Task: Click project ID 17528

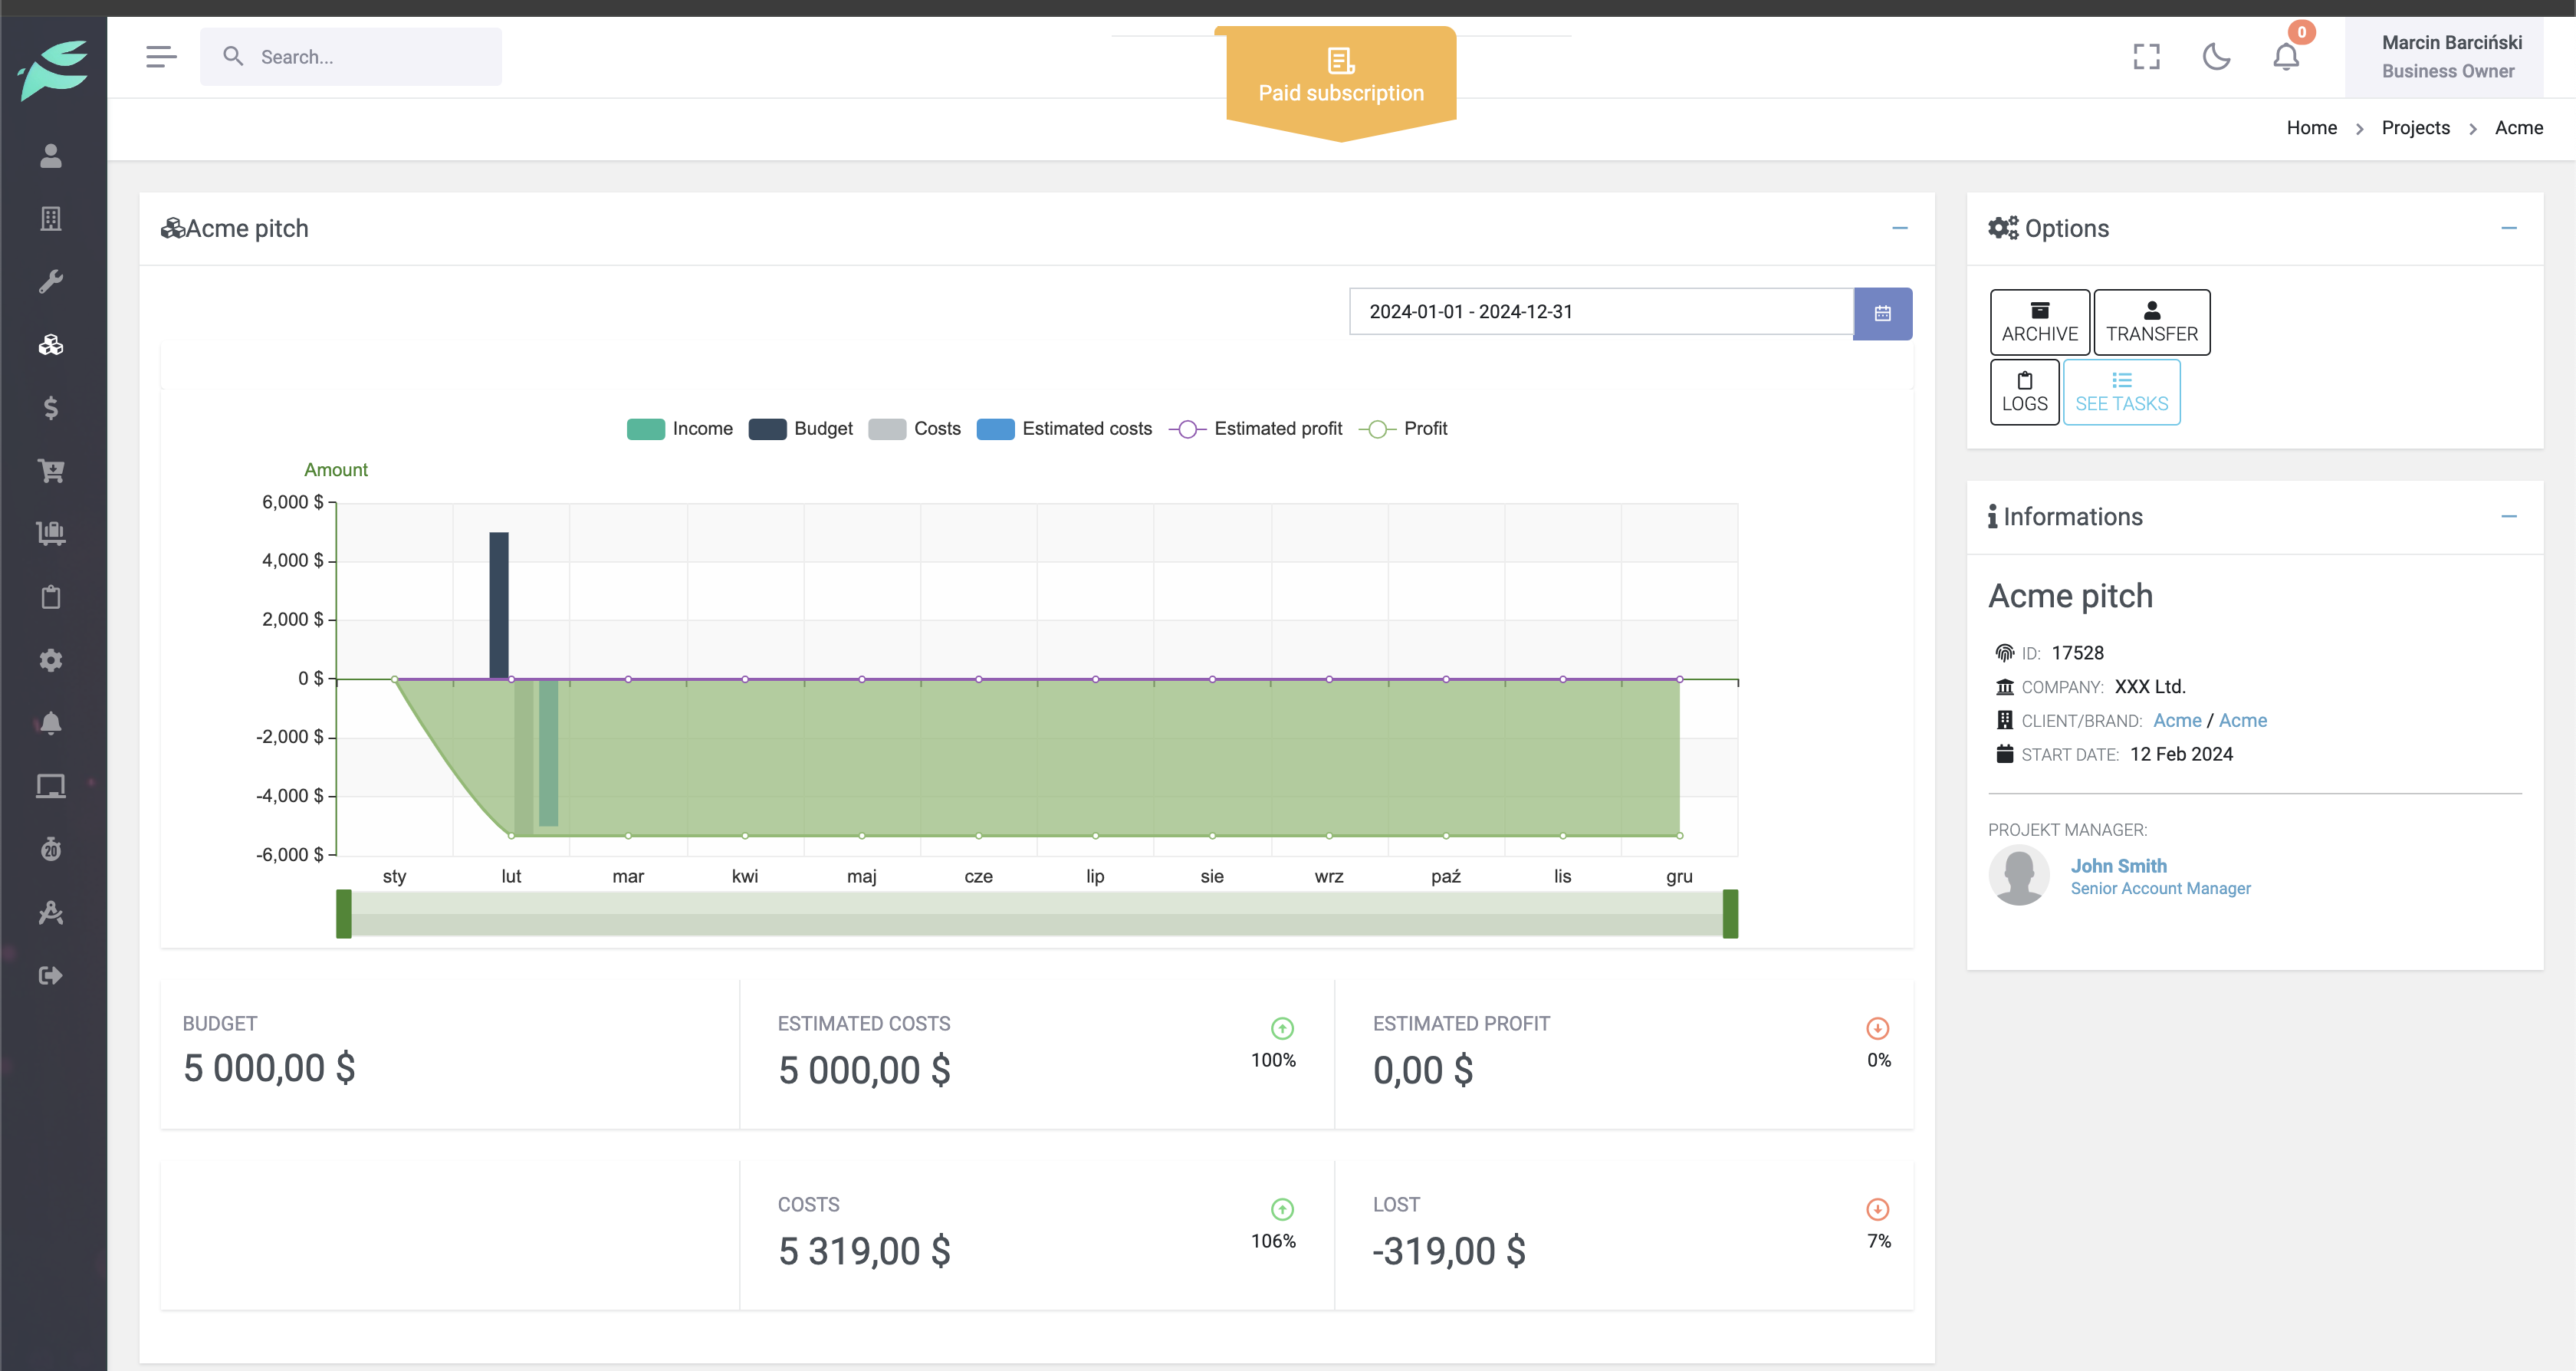Action: 2077,653
